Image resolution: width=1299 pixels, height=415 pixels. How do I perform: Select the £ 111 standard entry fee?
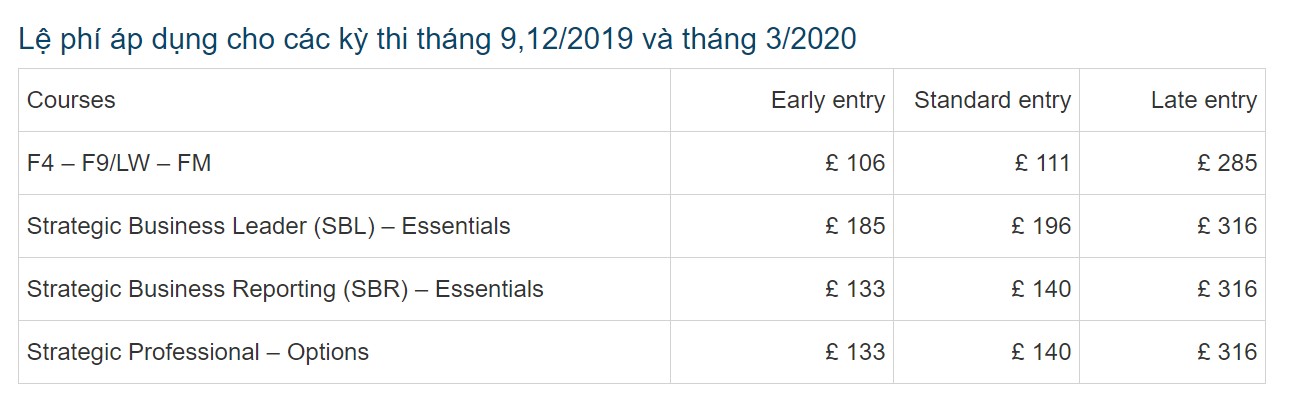pyautogui.click(x=1042, y=163)
